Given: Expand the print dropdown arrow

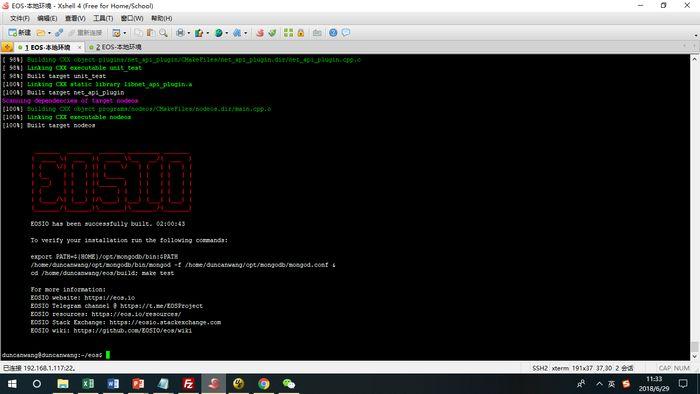Looking at the screenshot, I should (x=188, y=33).
